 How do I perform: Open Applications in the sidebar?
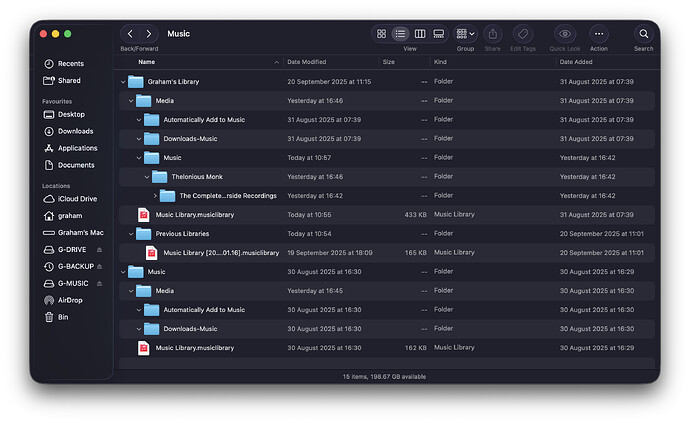click(70, 148)
